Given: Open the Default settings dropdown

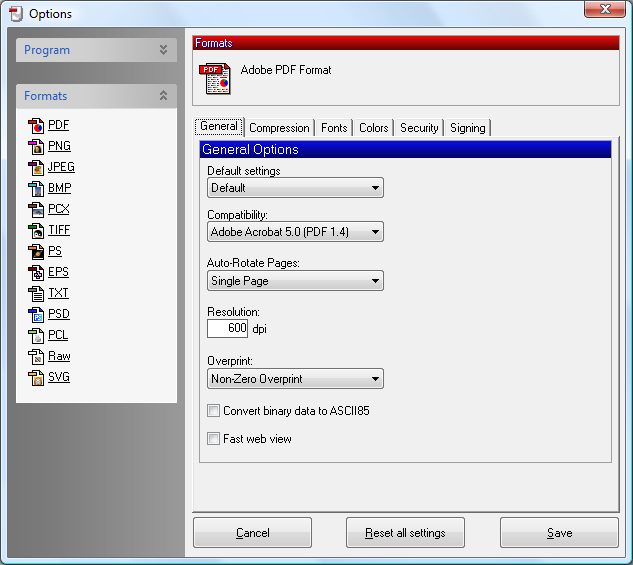Looking at the screenshot, I should pyautogui.click(x=295, y=188).
